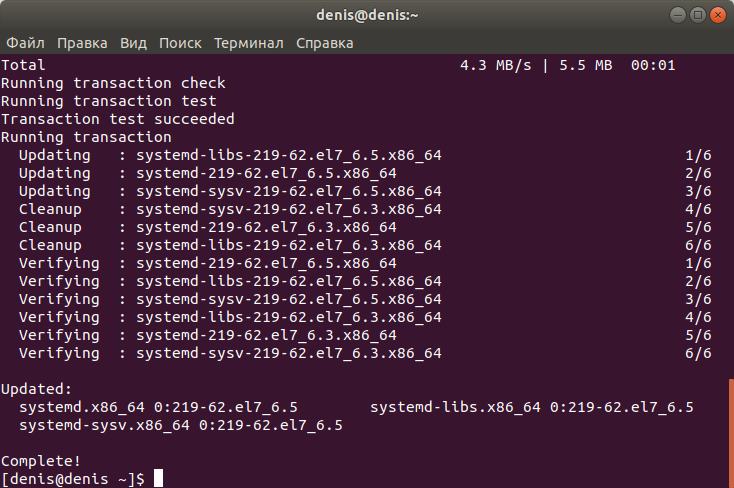The height and width of the screenshot is (488, 734).
Task: Open the Поиск menu
Action: (180, 43)
